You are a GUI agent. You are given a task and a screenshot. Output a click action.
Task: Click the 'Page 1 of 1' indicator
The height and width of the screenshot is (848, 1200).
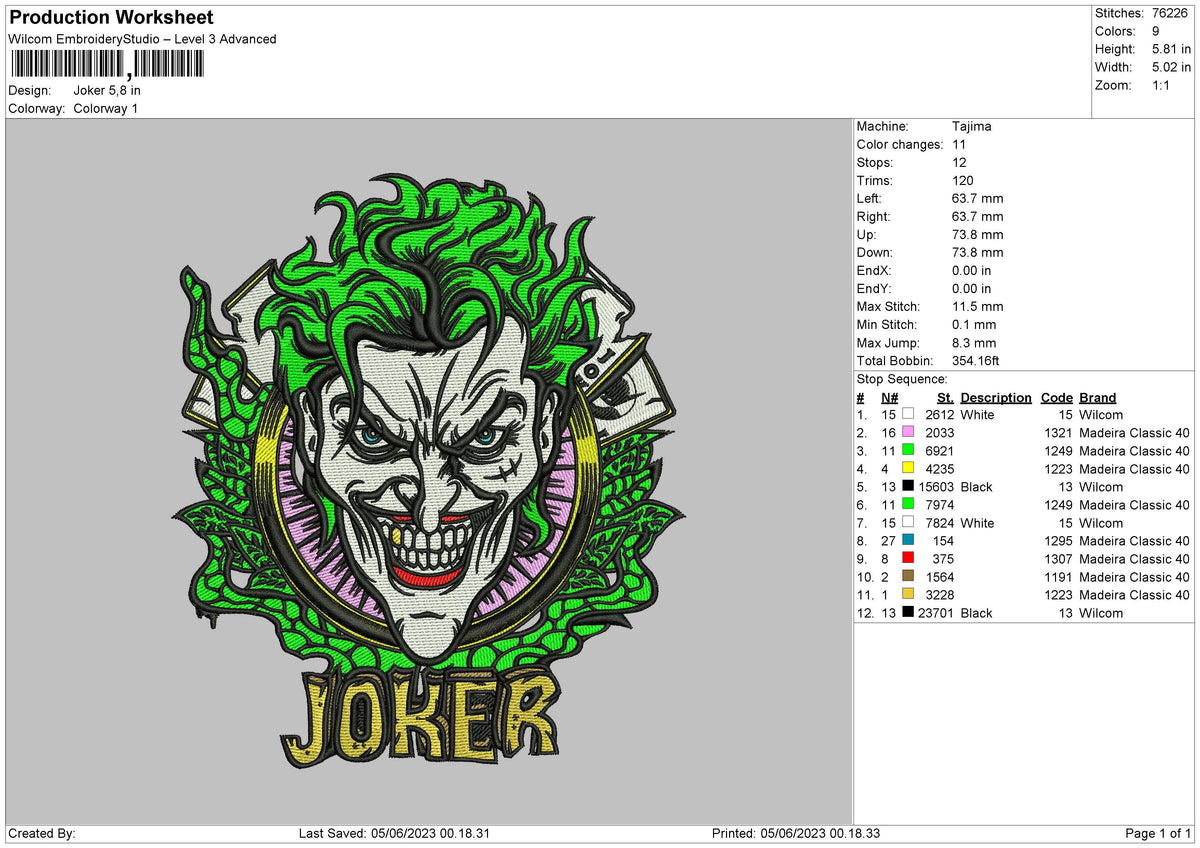click(1158, 834)
